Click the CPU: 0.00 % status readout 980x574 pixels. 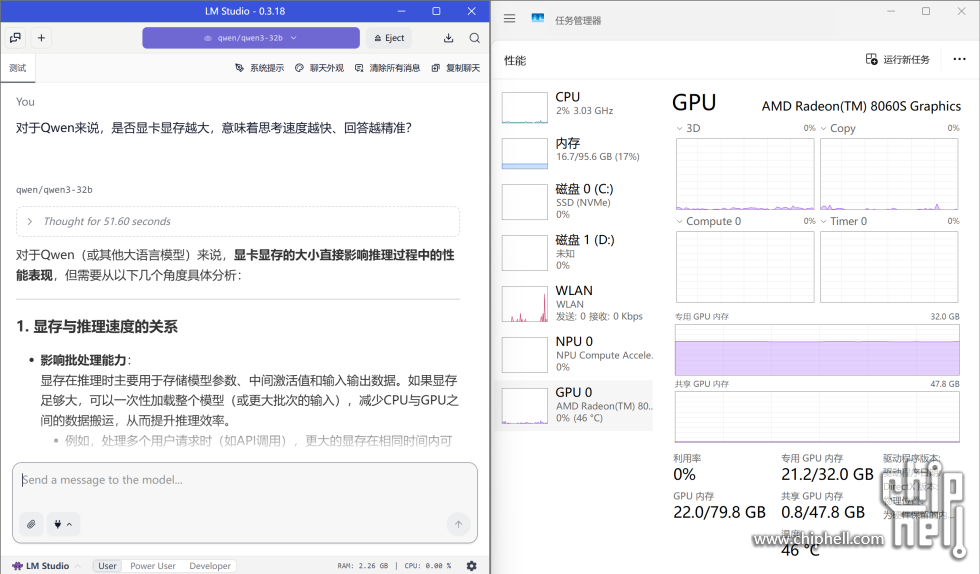click(428, 566)
